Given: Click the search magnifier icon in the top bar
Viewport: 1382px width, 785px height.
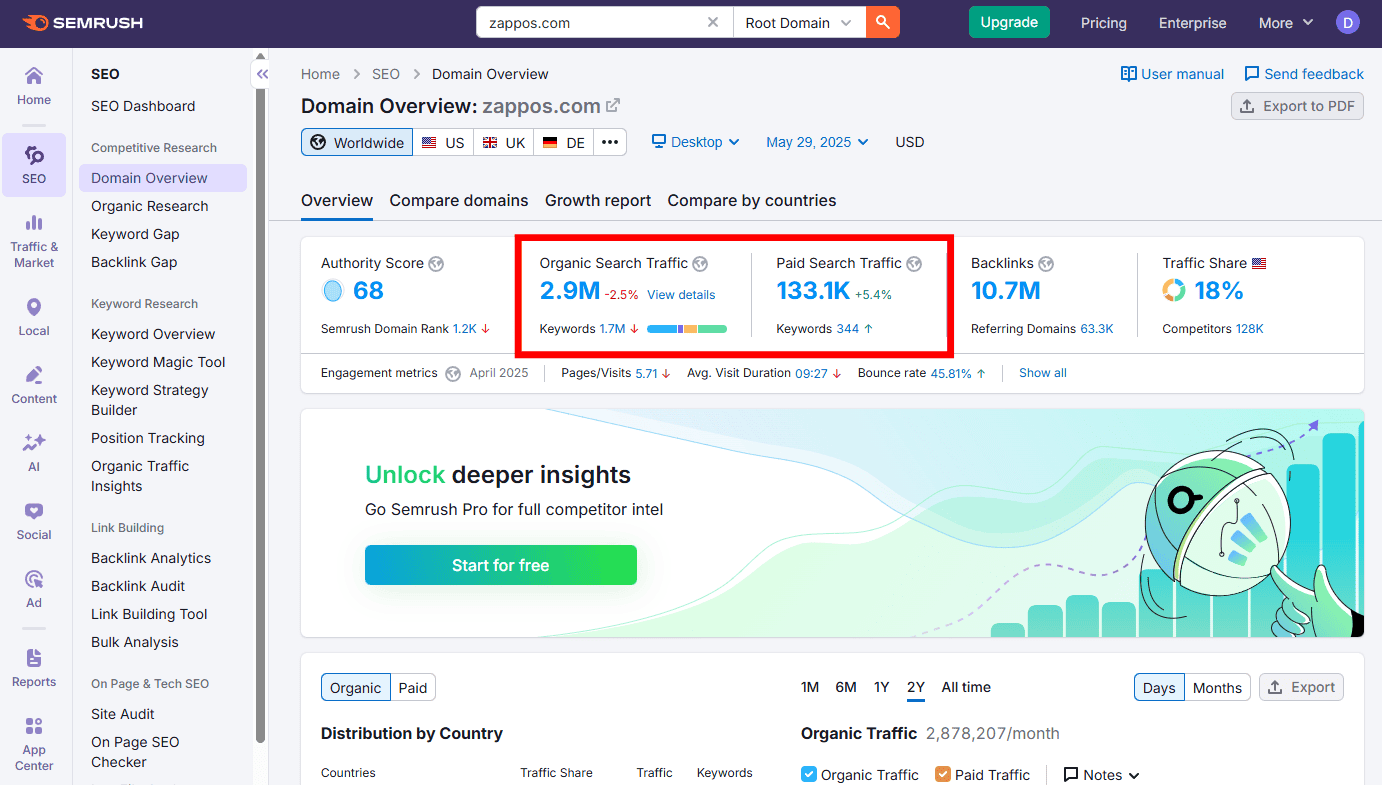Looking at the screenshot, I should (x=882, y=21).
